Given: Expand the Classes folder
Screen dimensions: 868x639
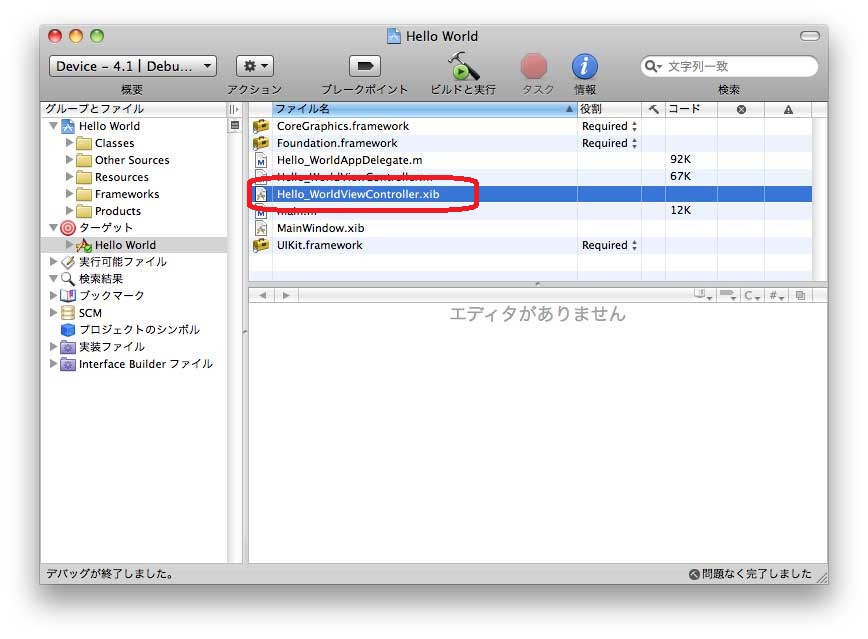Looking at the screenshot, I should (x=69, y=143).
